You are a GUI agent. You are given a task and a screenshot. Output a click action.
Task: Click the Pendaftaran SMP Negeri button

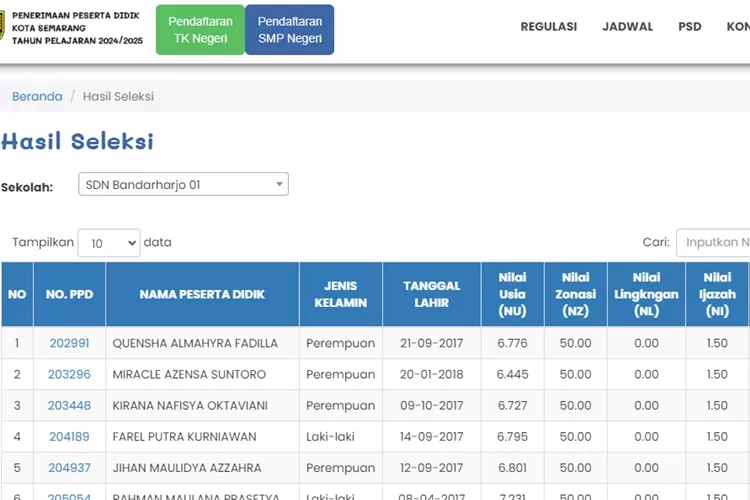tap(289, 30)
